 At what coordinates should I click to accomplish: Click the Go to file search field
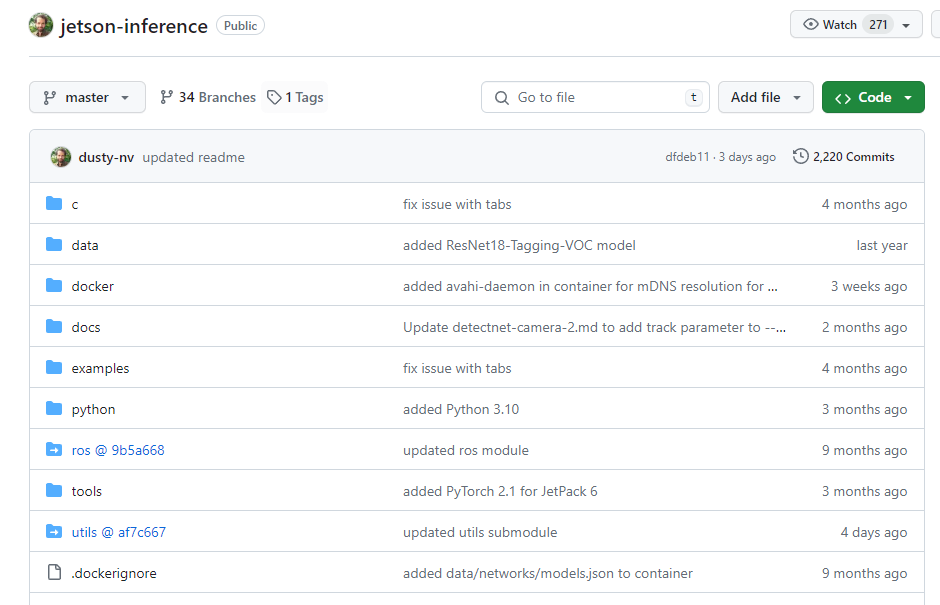(595, 97)
